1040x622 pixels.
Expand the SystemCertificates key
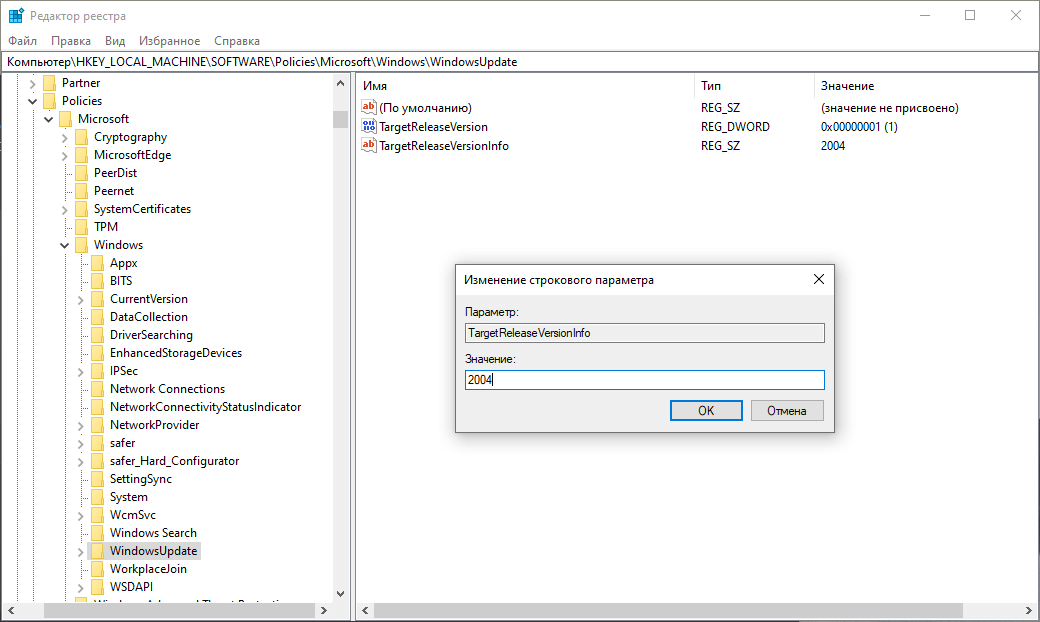[64, 210]
